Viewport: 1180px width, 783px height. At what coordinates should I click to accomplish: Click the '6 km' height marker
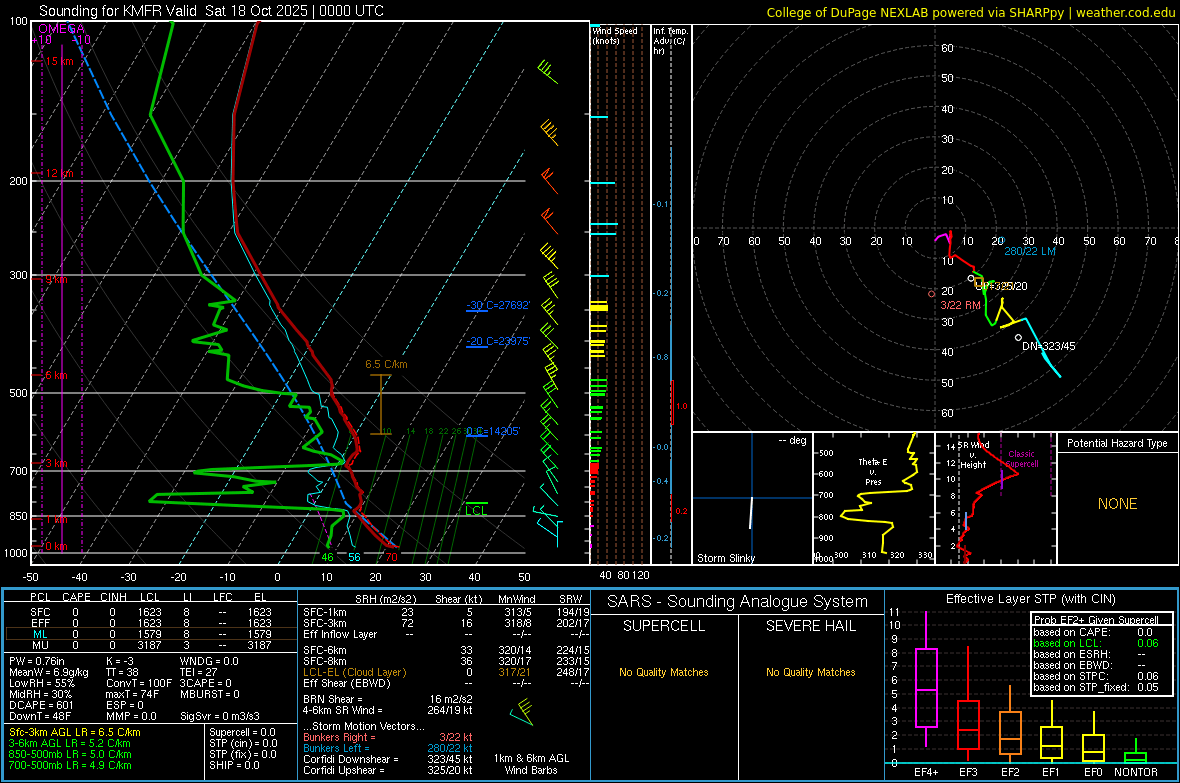(x=56, y=375)
